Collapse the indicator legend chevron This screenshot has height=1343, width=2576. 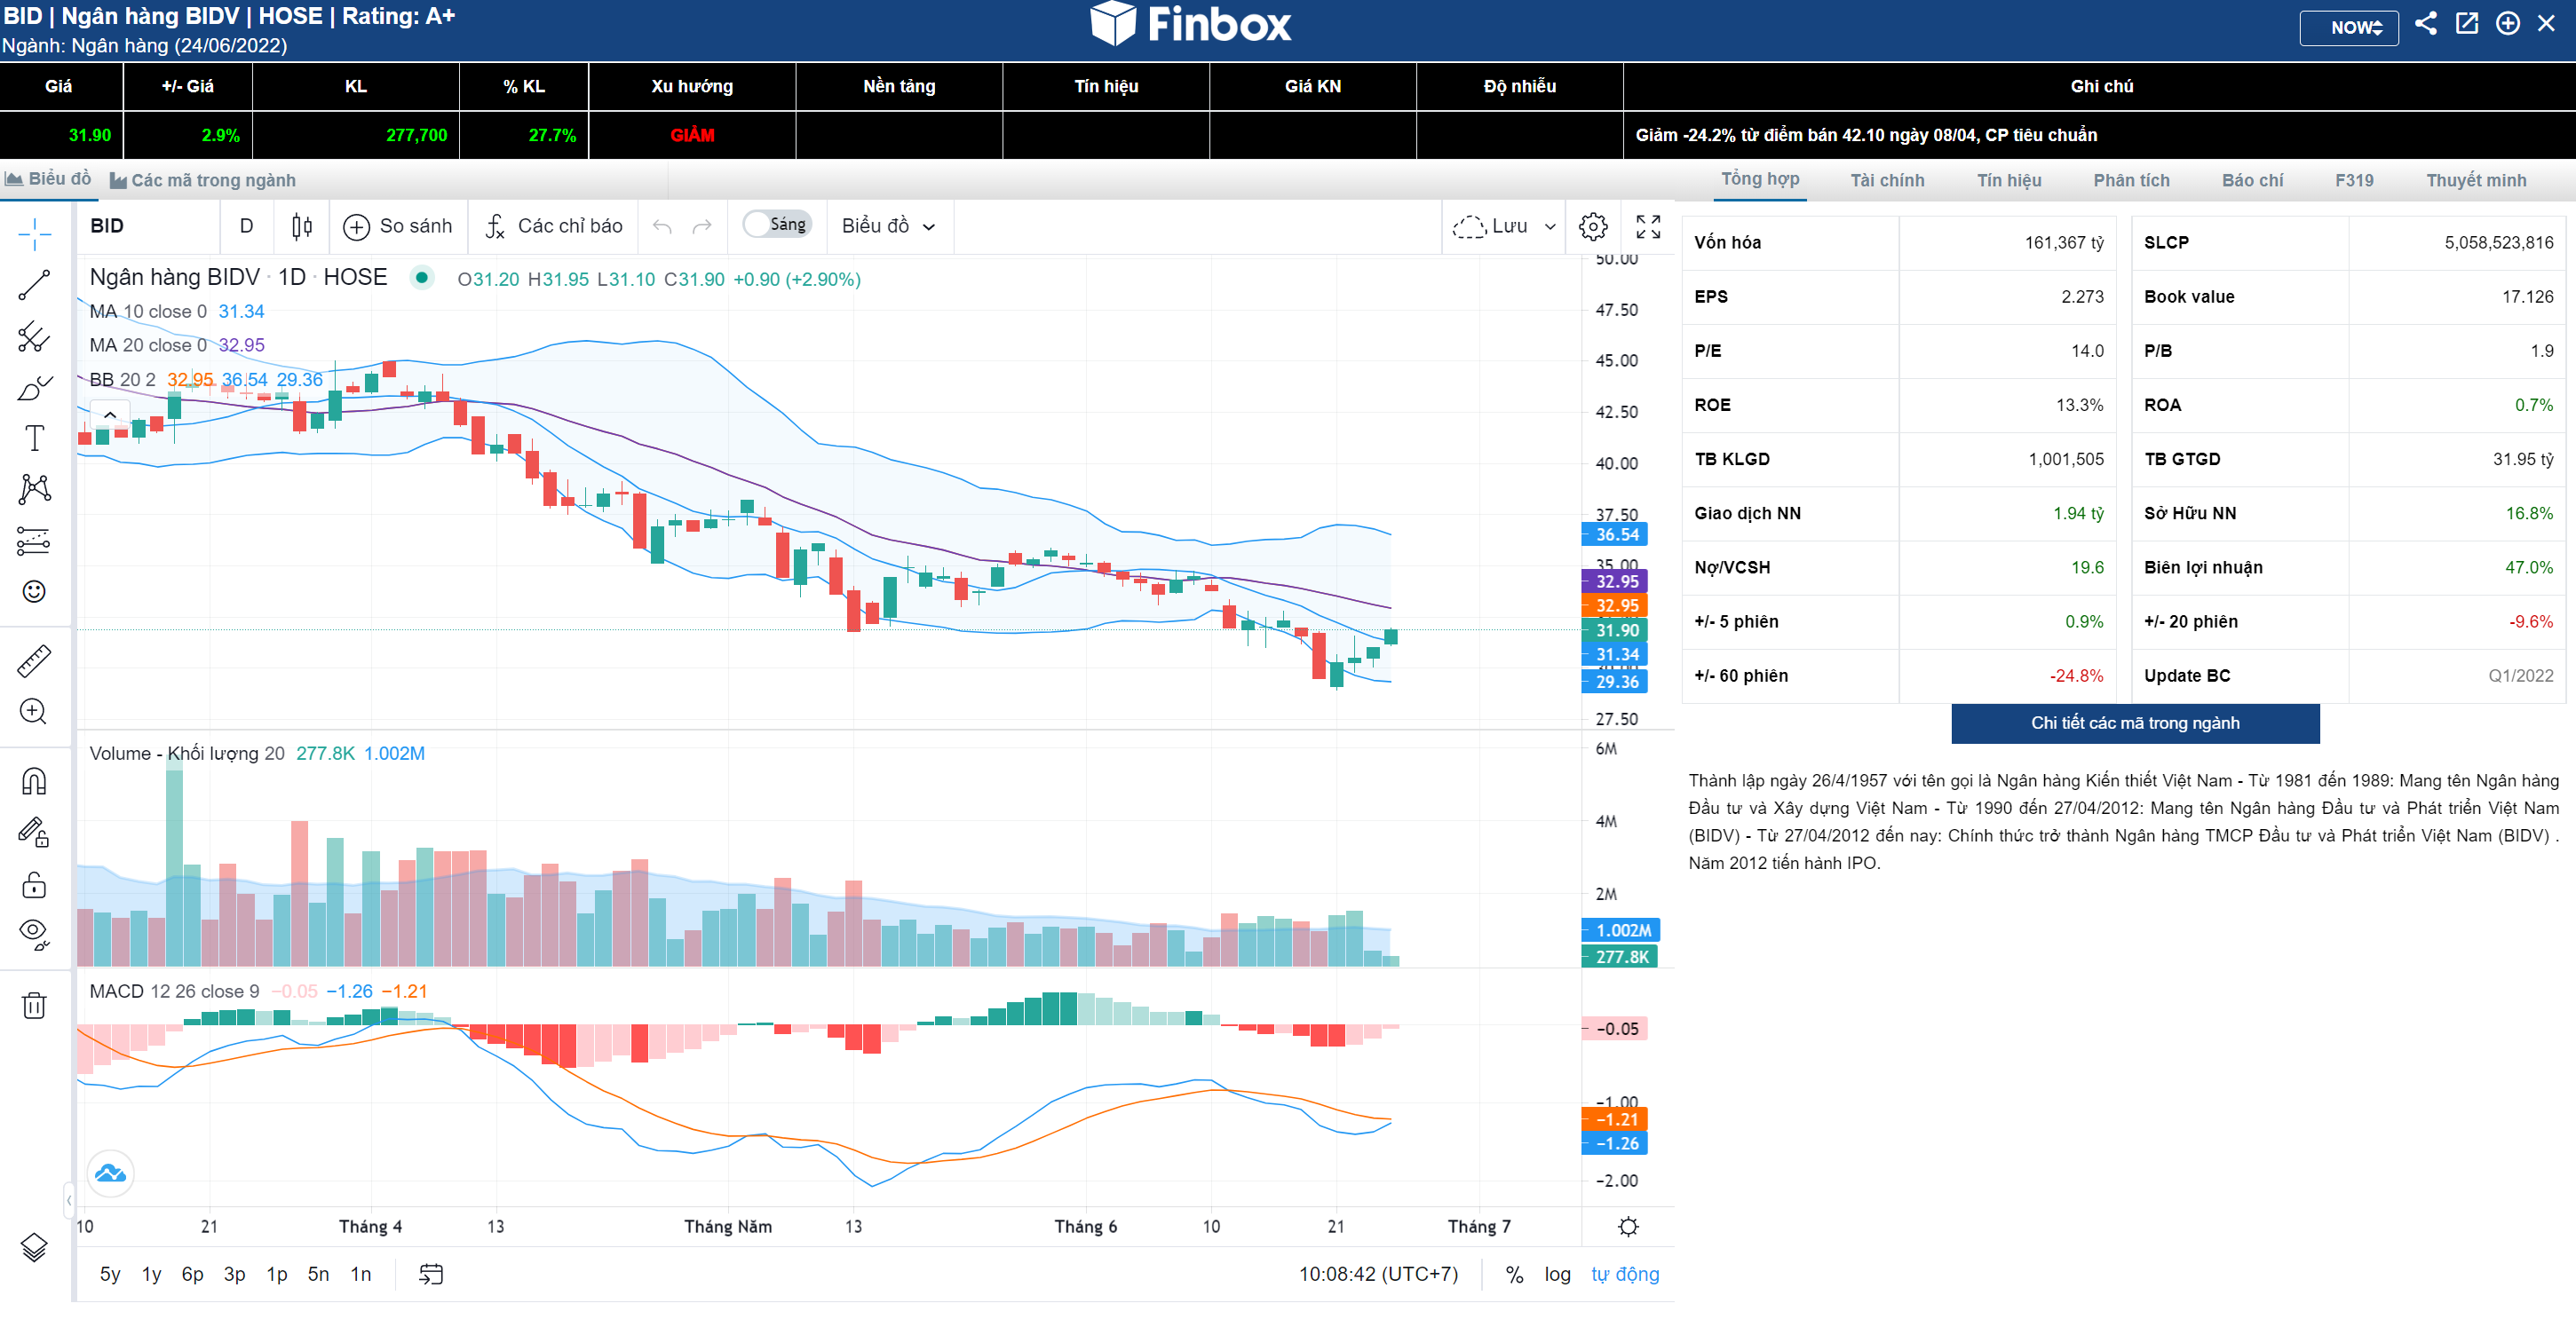(x=110, y=414)
